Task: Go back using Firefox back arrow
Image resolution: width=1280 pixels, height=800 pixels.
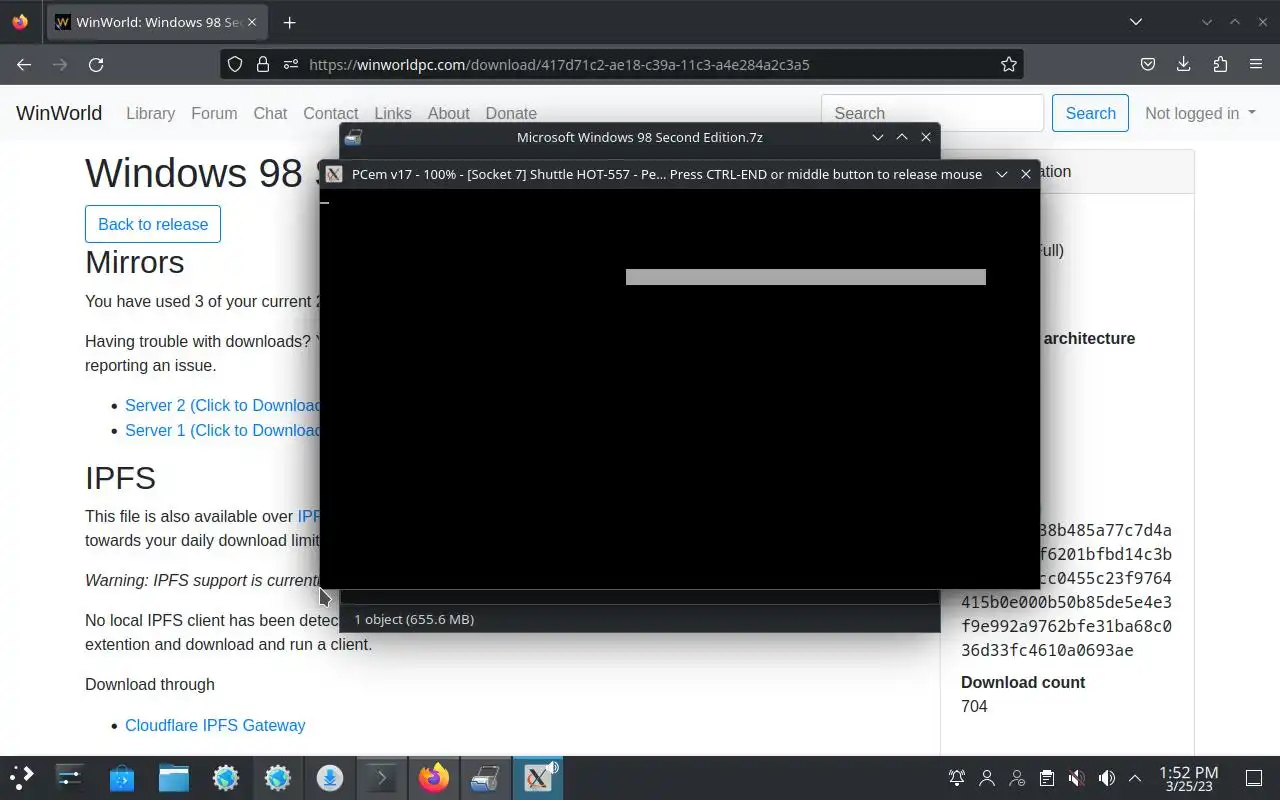Action: pyautogui.click(x=24, y=64)
